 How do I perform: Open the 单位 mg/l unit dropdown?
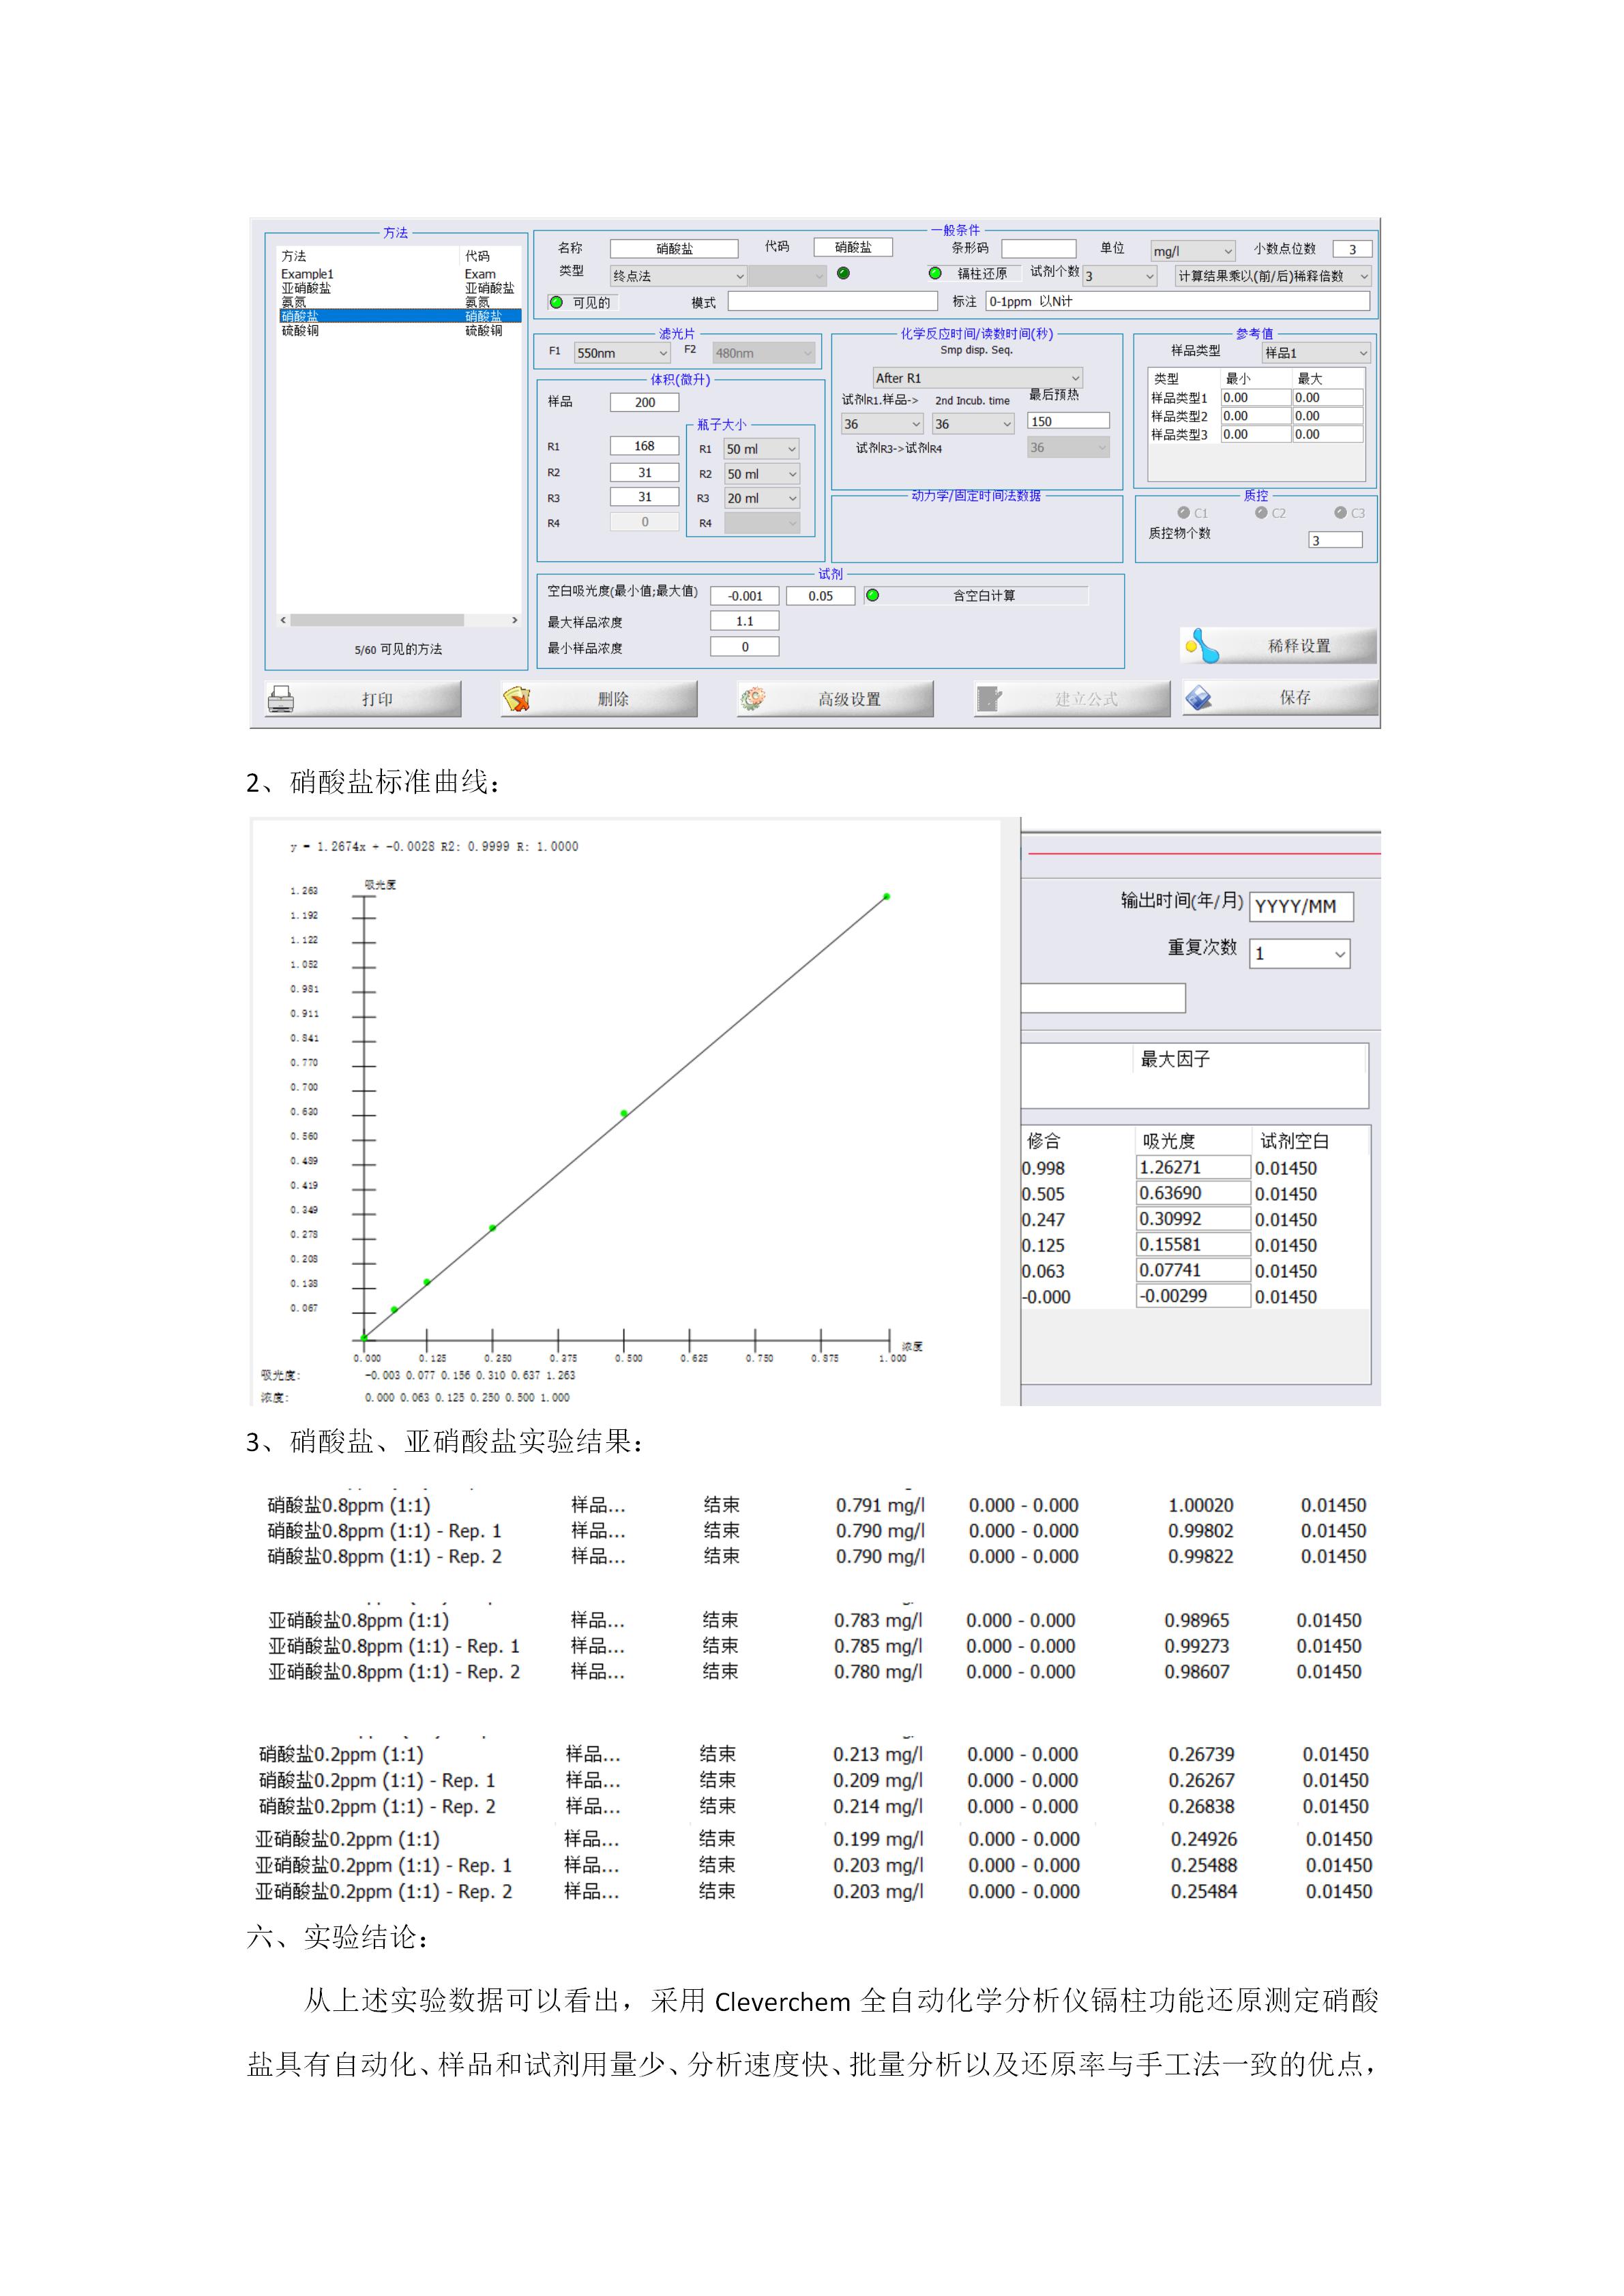(x=1193, y=251)
